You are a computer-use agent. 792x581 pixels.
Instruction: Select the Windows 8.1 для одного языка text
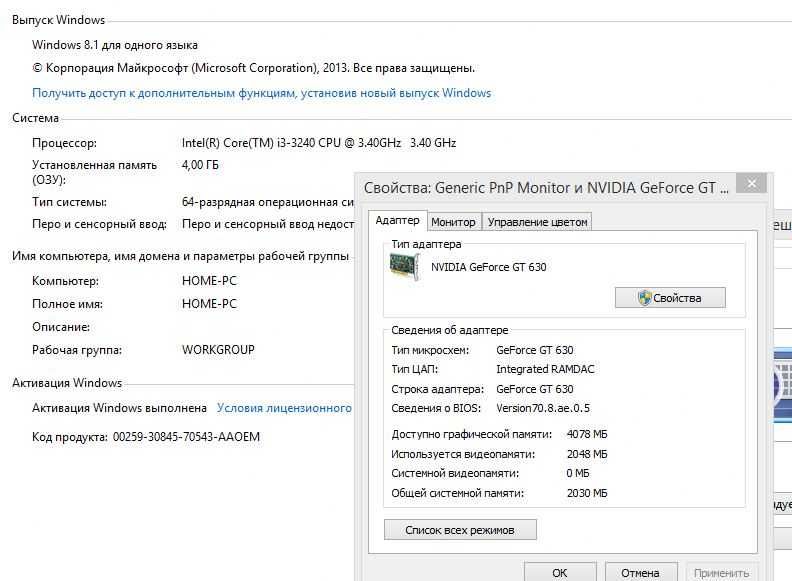click(x=115, y=45)
